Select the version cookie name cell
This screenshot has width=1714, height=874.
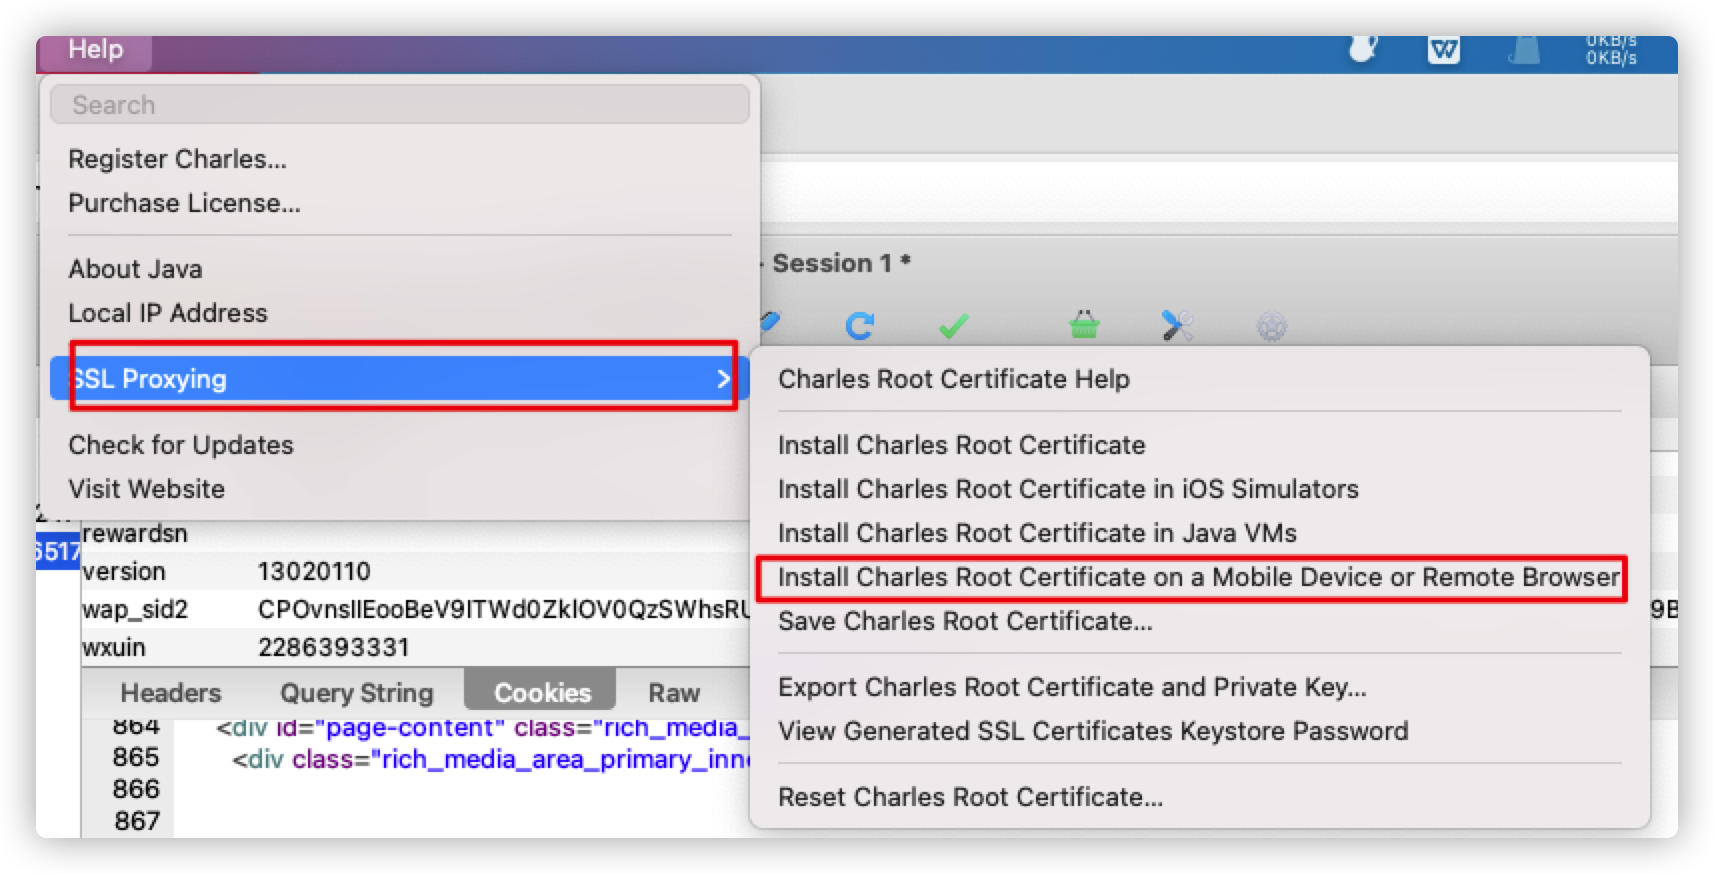point(124,572)
